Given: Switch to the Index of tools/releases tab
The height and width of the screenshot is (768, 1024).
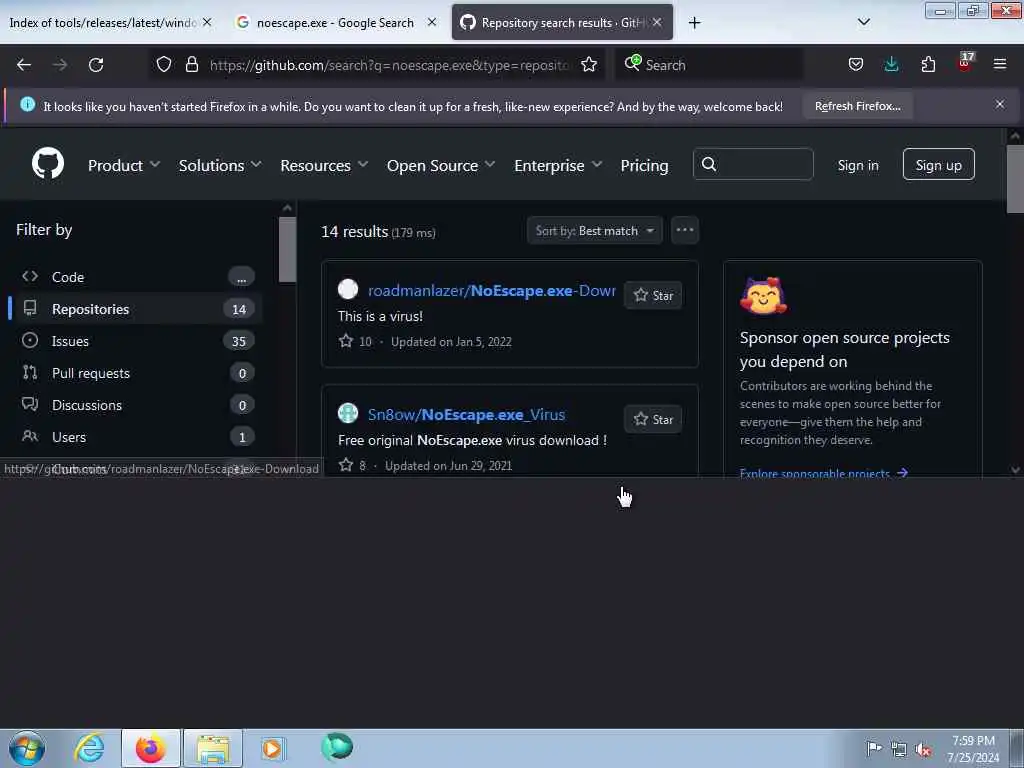Looking at the screenshot, I should point(103,22).
